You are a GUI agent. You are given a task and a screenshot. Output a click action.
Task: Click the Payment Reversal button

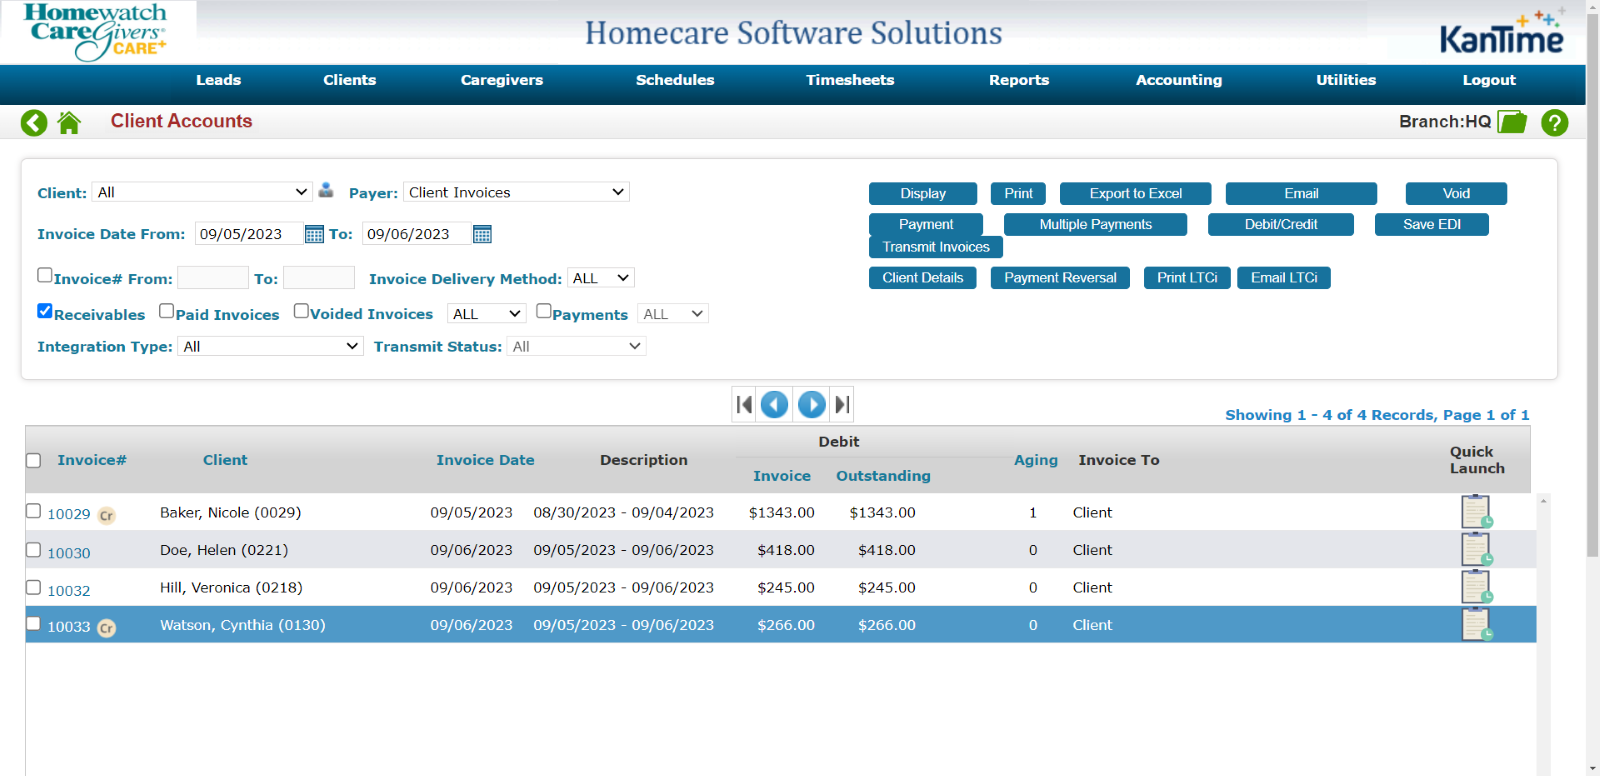pyautogui.click(x=1060, y=278)
